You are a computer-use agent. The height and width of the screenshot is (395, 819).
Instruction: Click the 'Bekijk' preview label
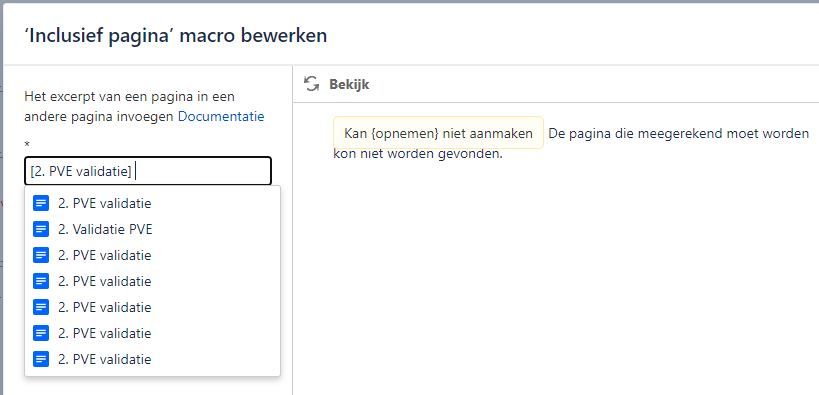pos(349,85)
